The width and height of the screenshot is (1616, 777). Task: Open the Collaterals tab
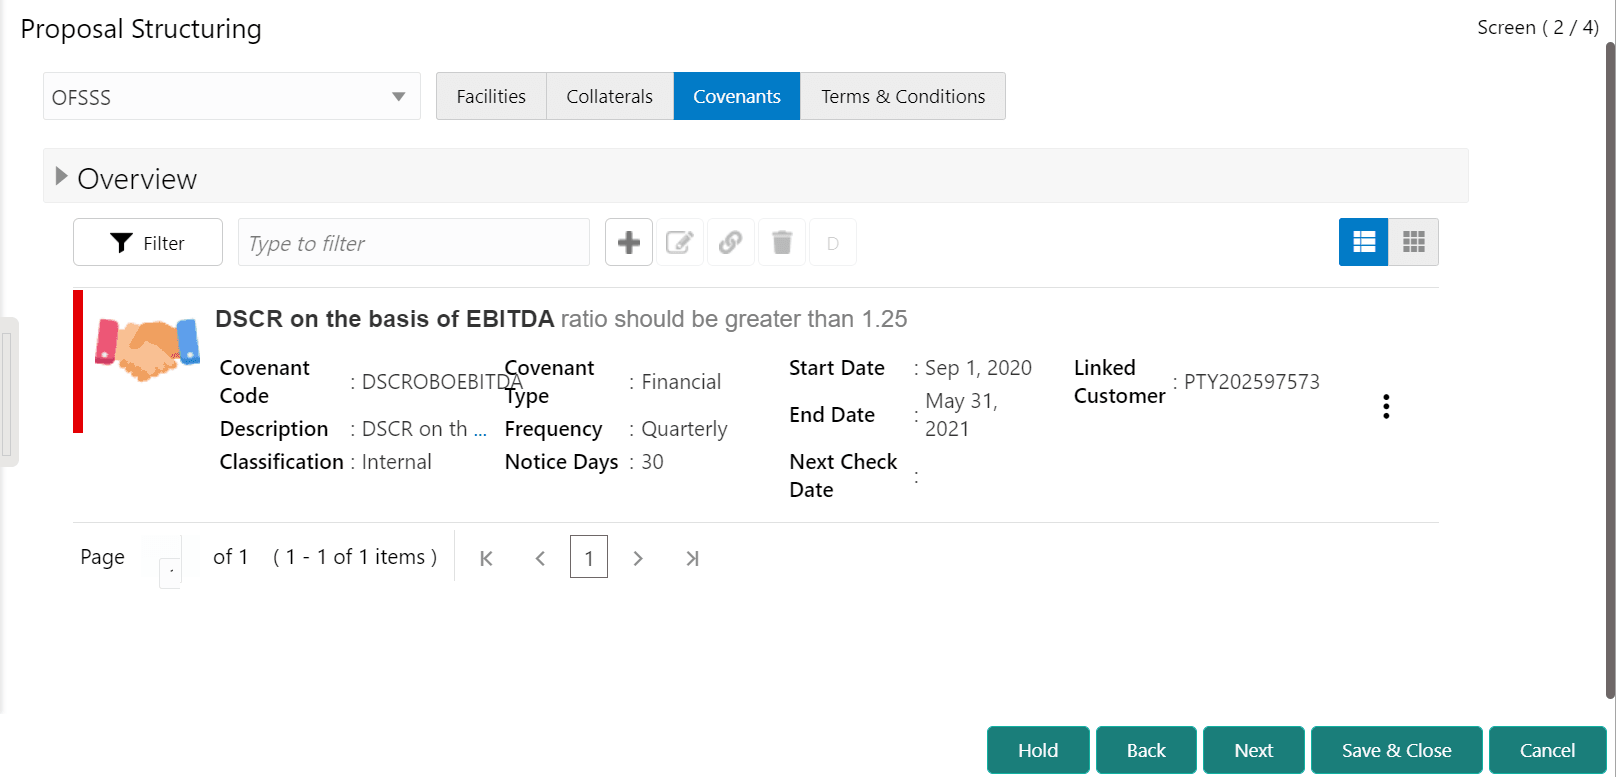[x=610, y=96]
